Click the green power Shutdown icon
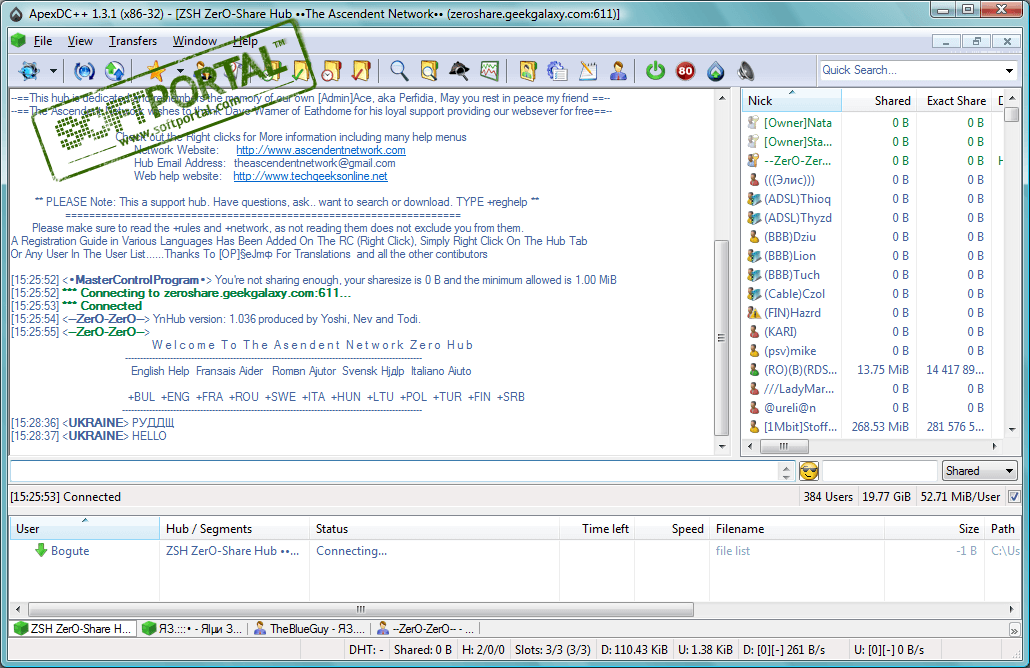1030x668 pixels. click(656, 70)
